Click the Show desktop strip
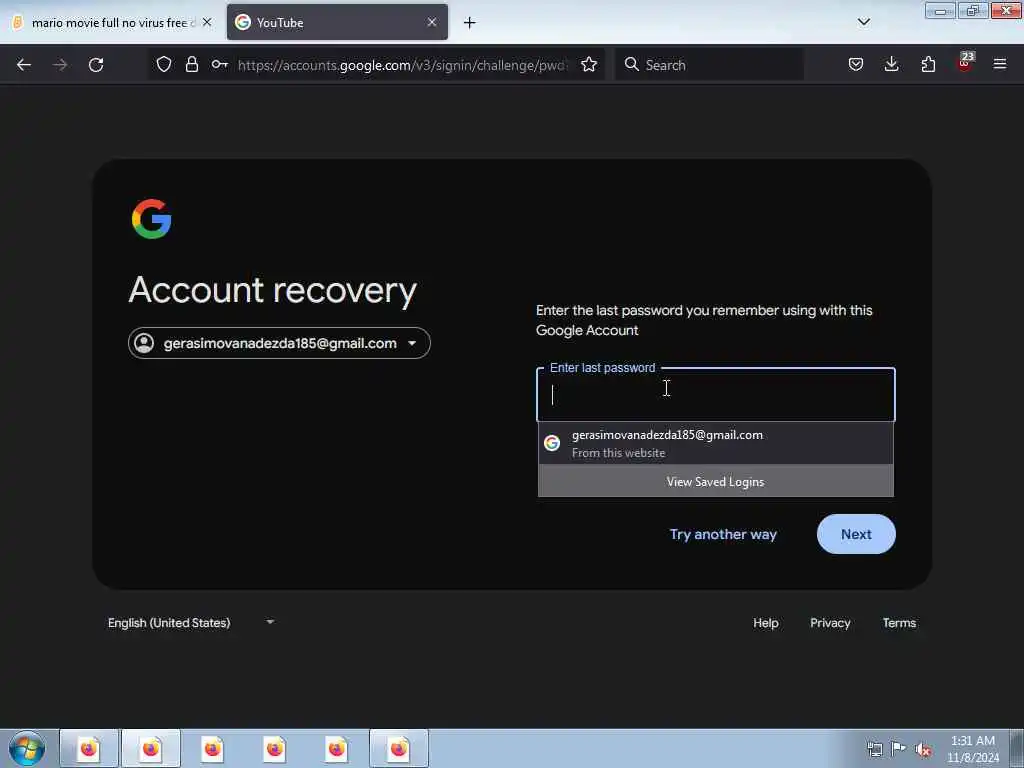Image resolution: width=1024 pixels, height=768 pixels. click(x=1017, y=748)
